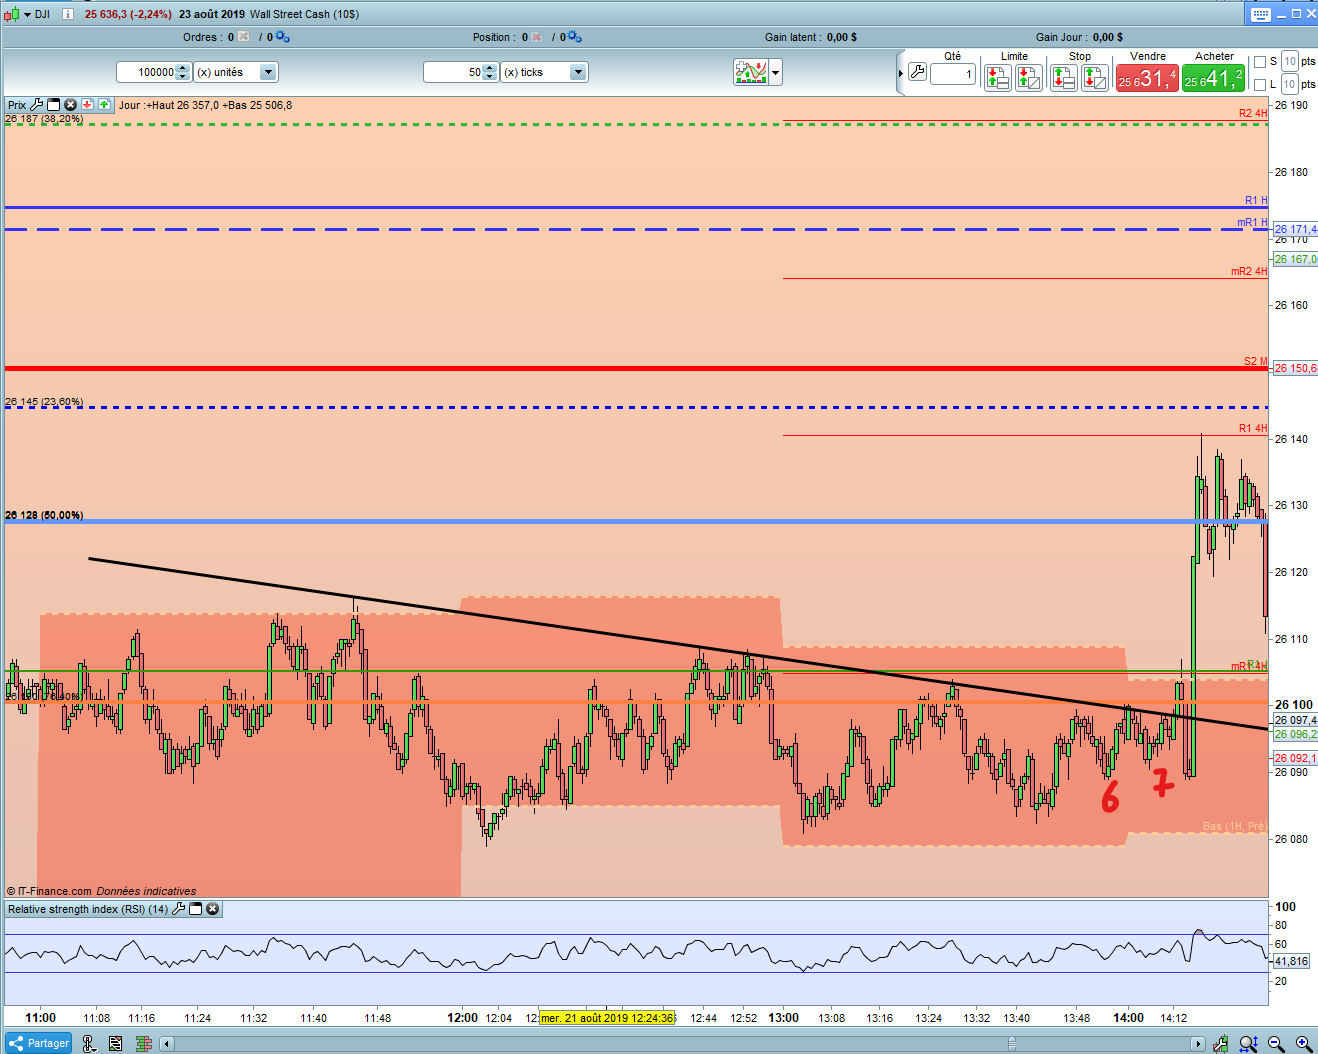This screenshot has width=1318, height=1054.
Task: Click the red-green bars icon at the bottom
Action: tap(144, 1044)
